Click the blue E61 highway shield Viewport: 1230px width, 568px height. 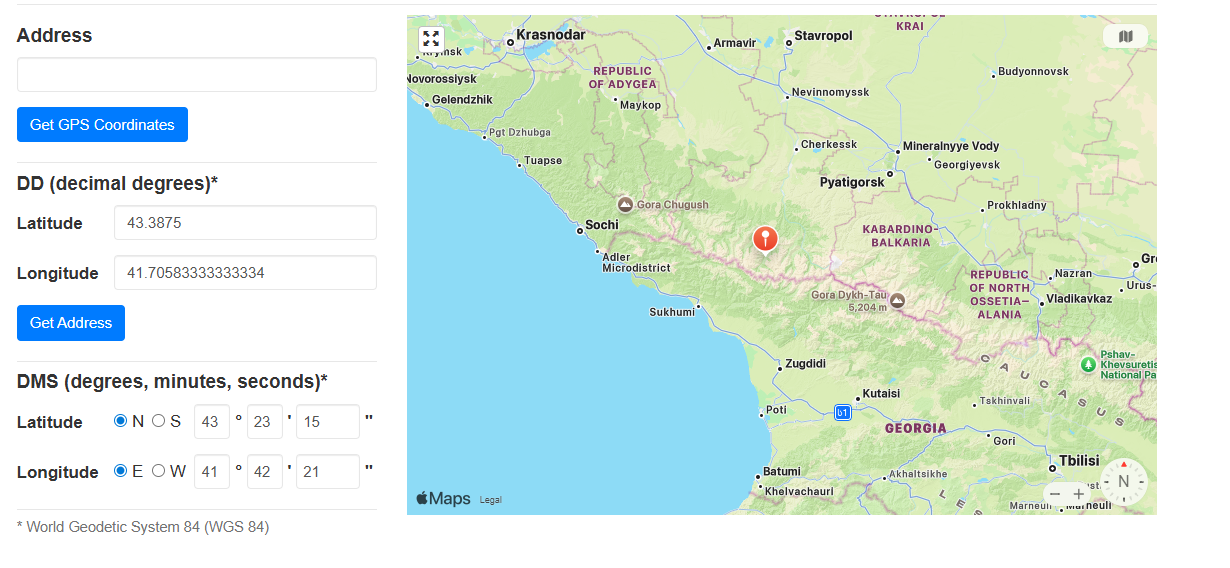(x=842, y=412)
